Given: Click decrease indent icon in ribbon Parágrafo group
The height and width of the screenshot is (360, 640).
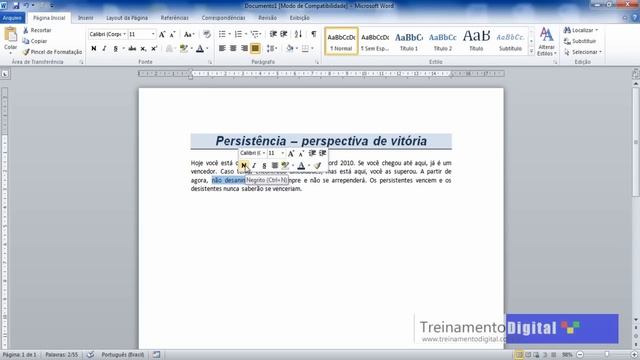Looking at the screenshot, I should [x=273, y=34].
